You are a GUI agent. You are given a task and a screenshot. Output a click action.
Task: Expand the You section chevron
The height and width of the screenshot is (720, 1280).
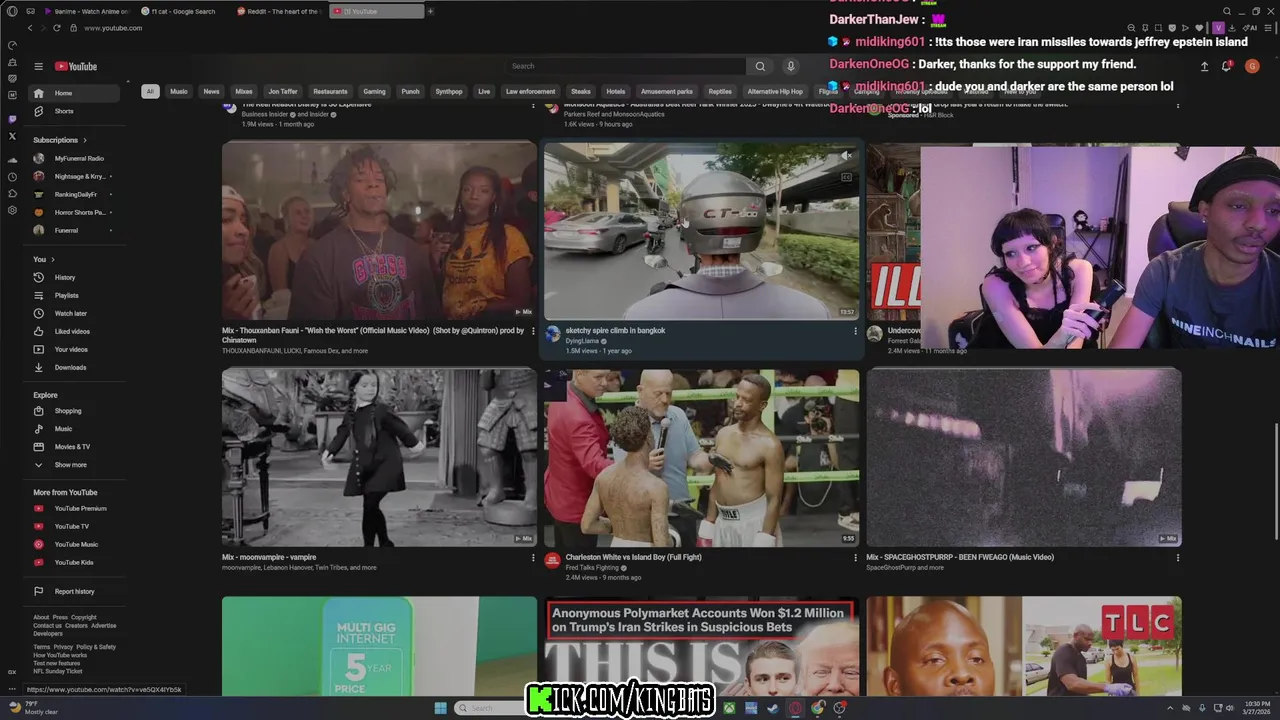52,259
